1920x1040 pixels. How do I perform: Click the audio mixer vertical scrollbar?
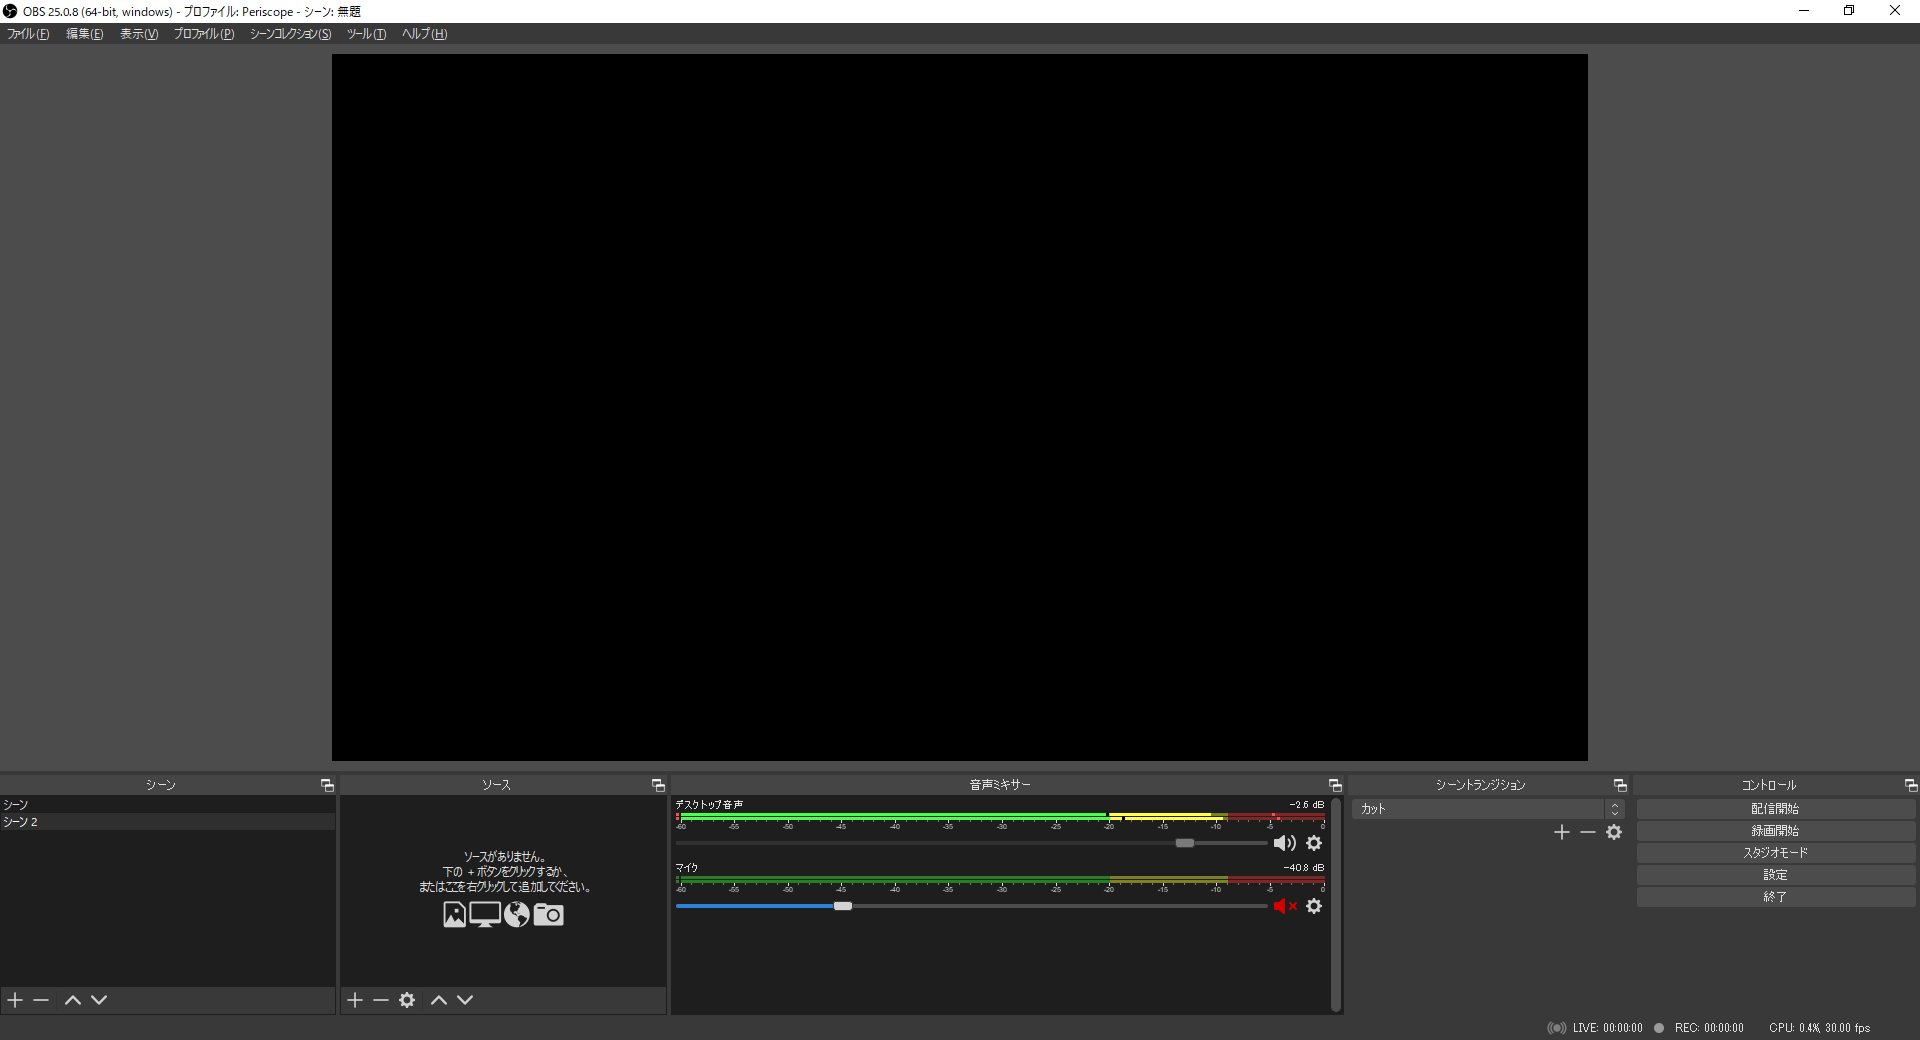(1336, 905)
